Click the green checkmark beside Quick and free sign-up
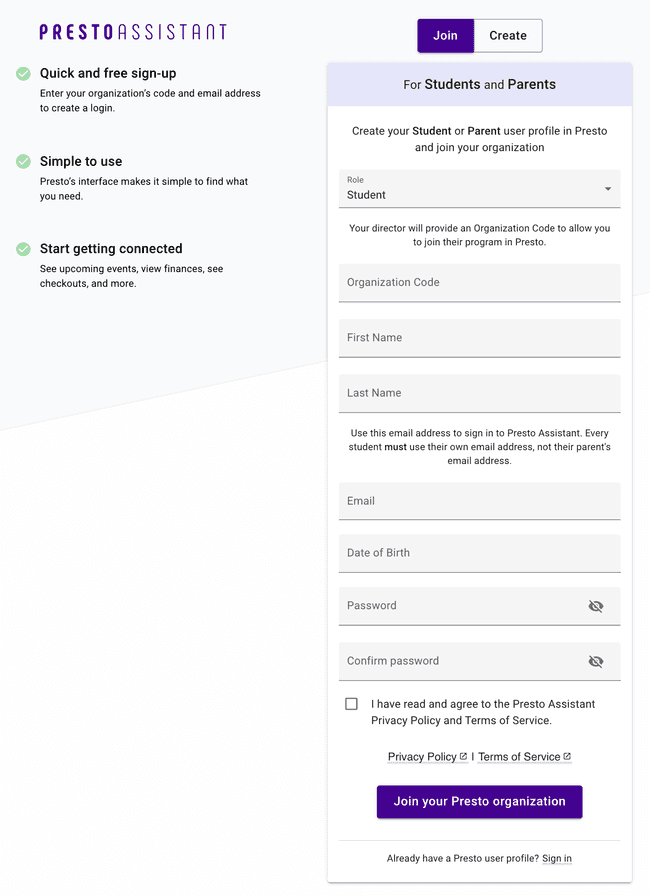The height and width of the screenshot is (896, 650). pos(23,73)
